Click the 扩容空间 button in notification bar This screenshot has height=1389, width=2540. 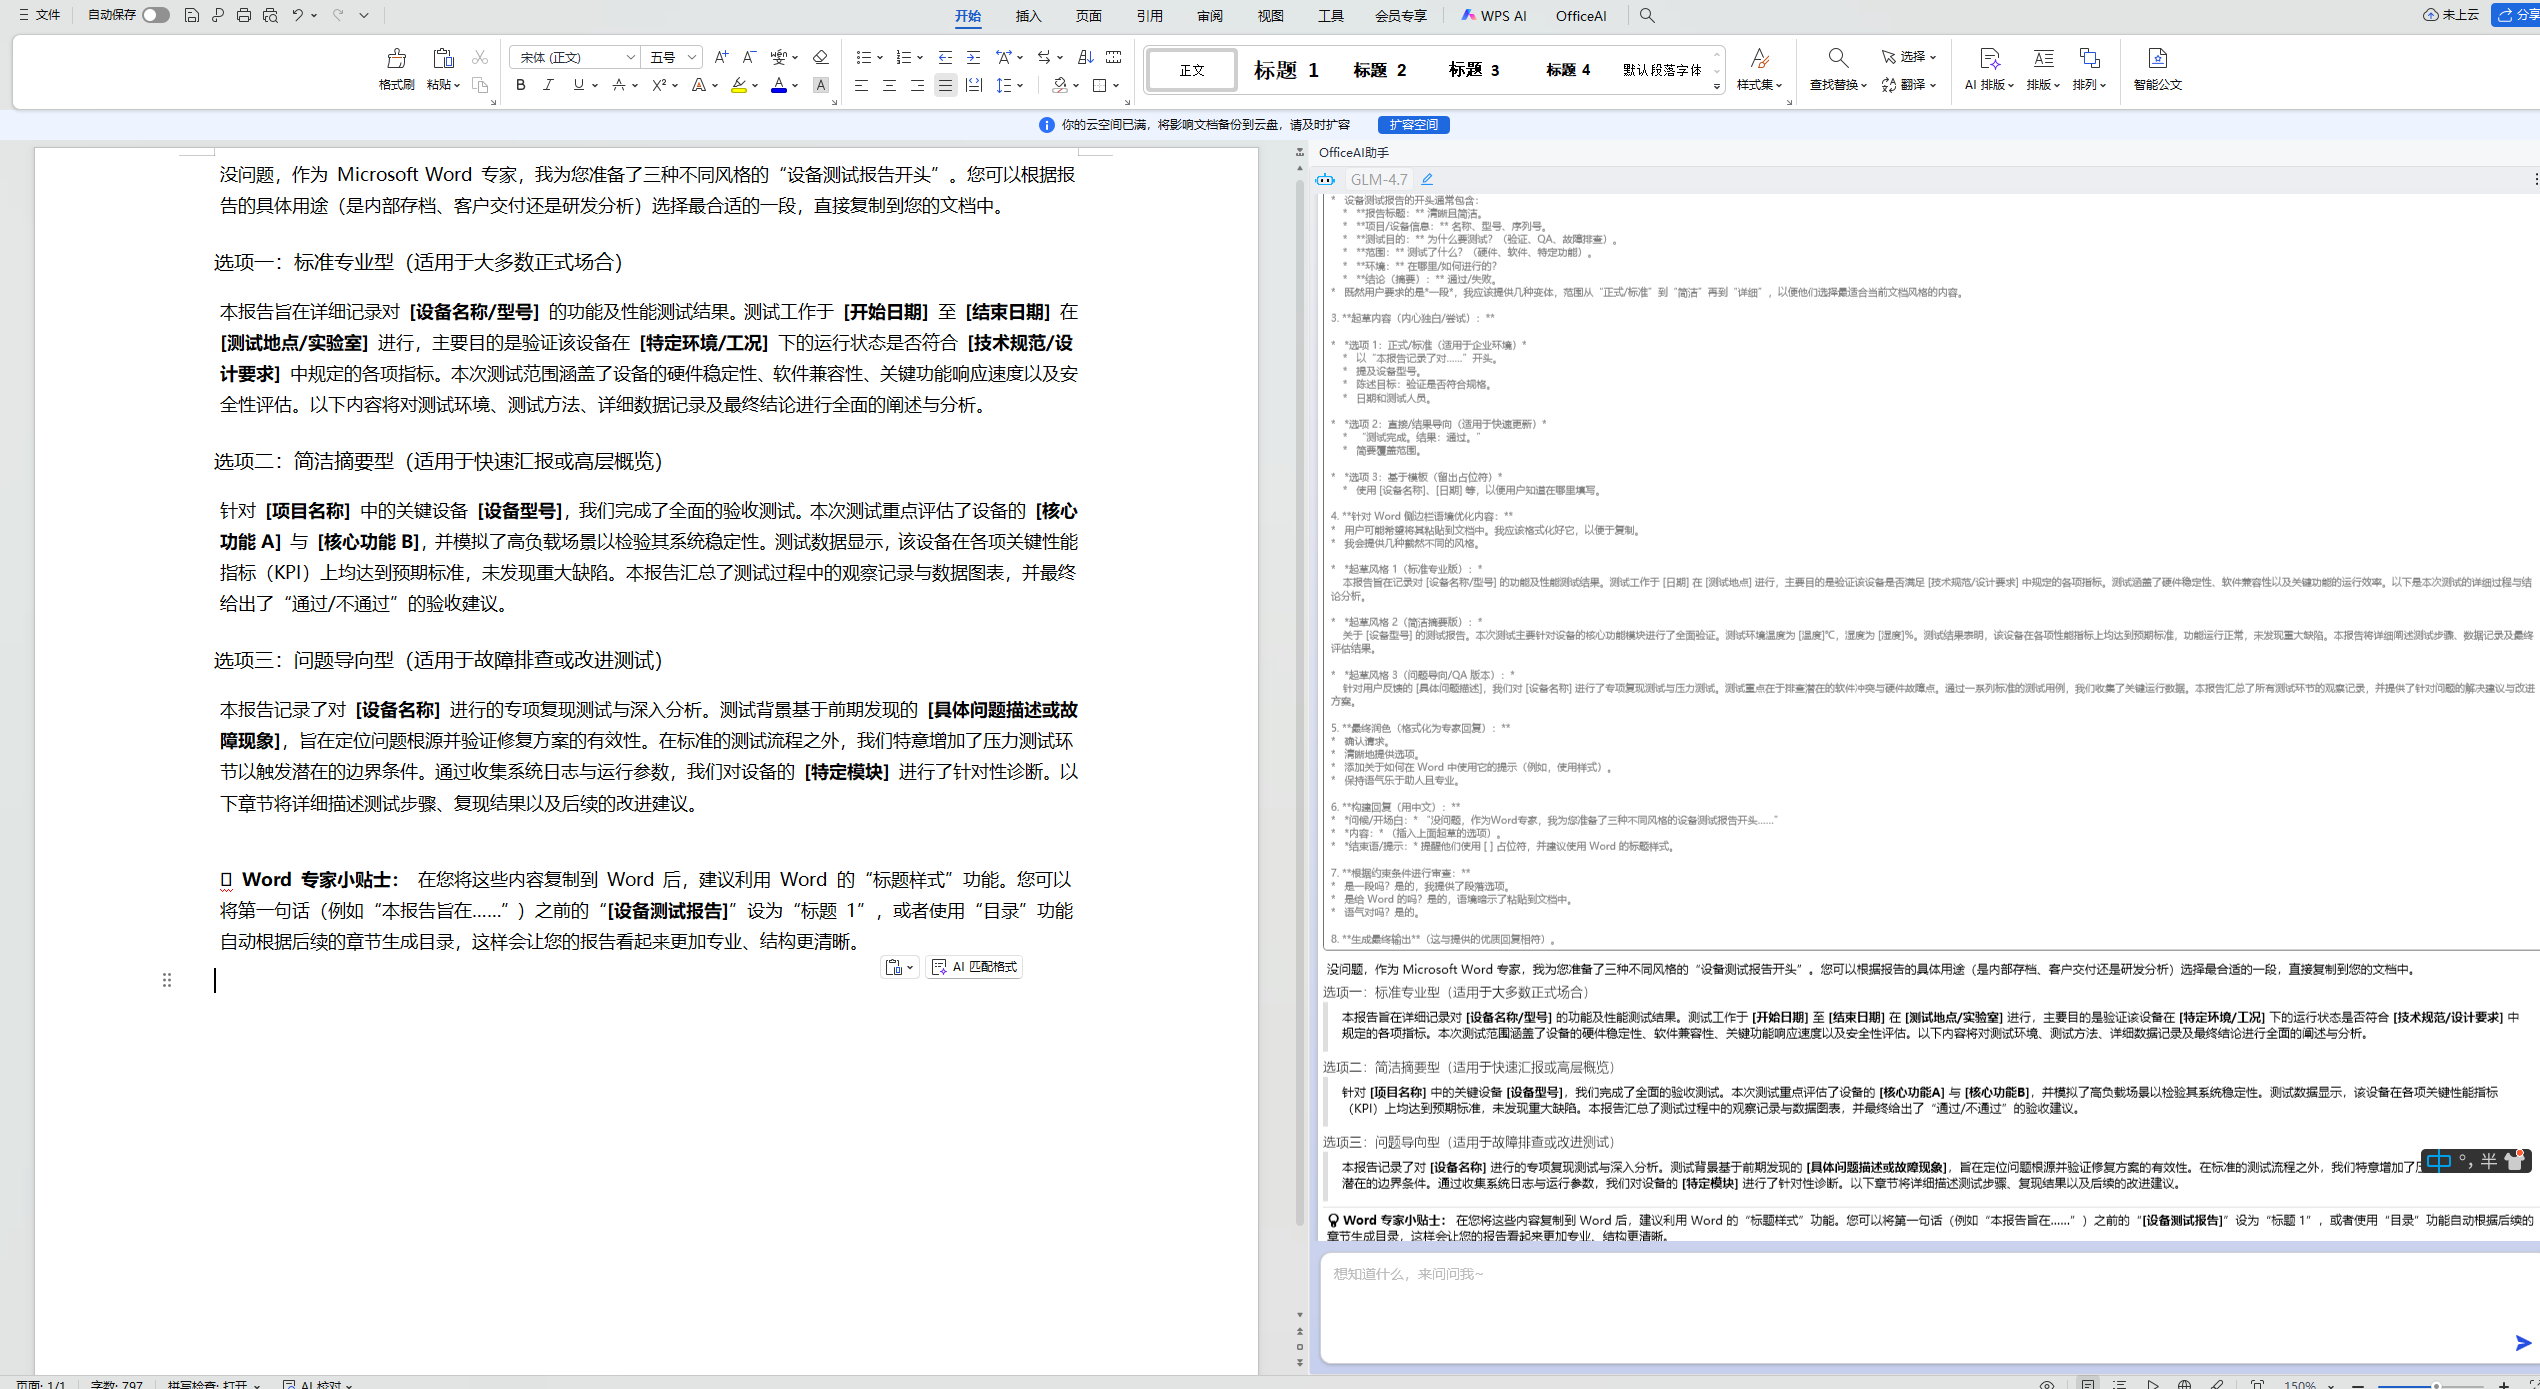1413,125
